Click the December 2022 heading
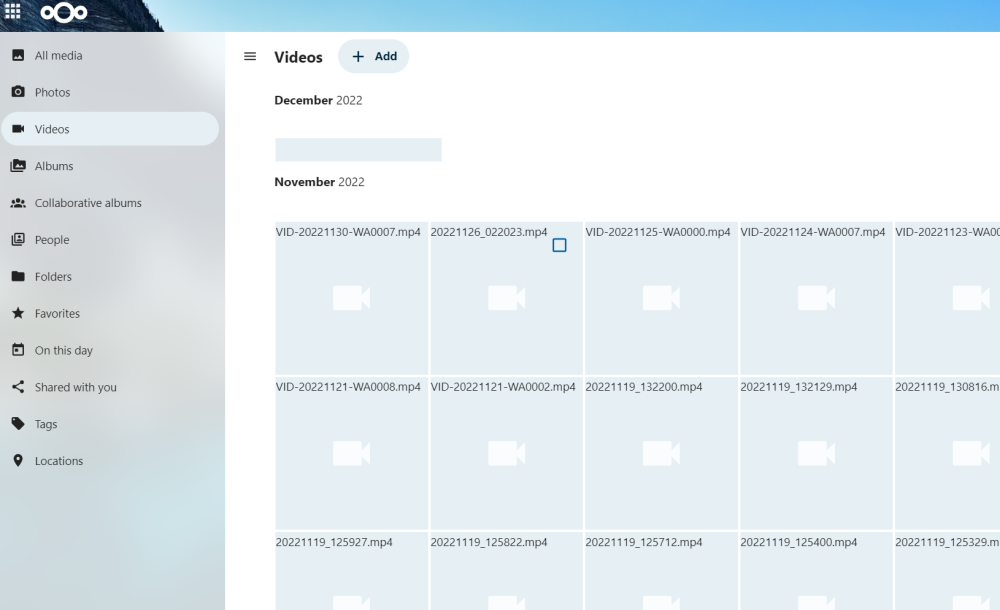This screenshot has width=1000, height=610. coord(318,100)
